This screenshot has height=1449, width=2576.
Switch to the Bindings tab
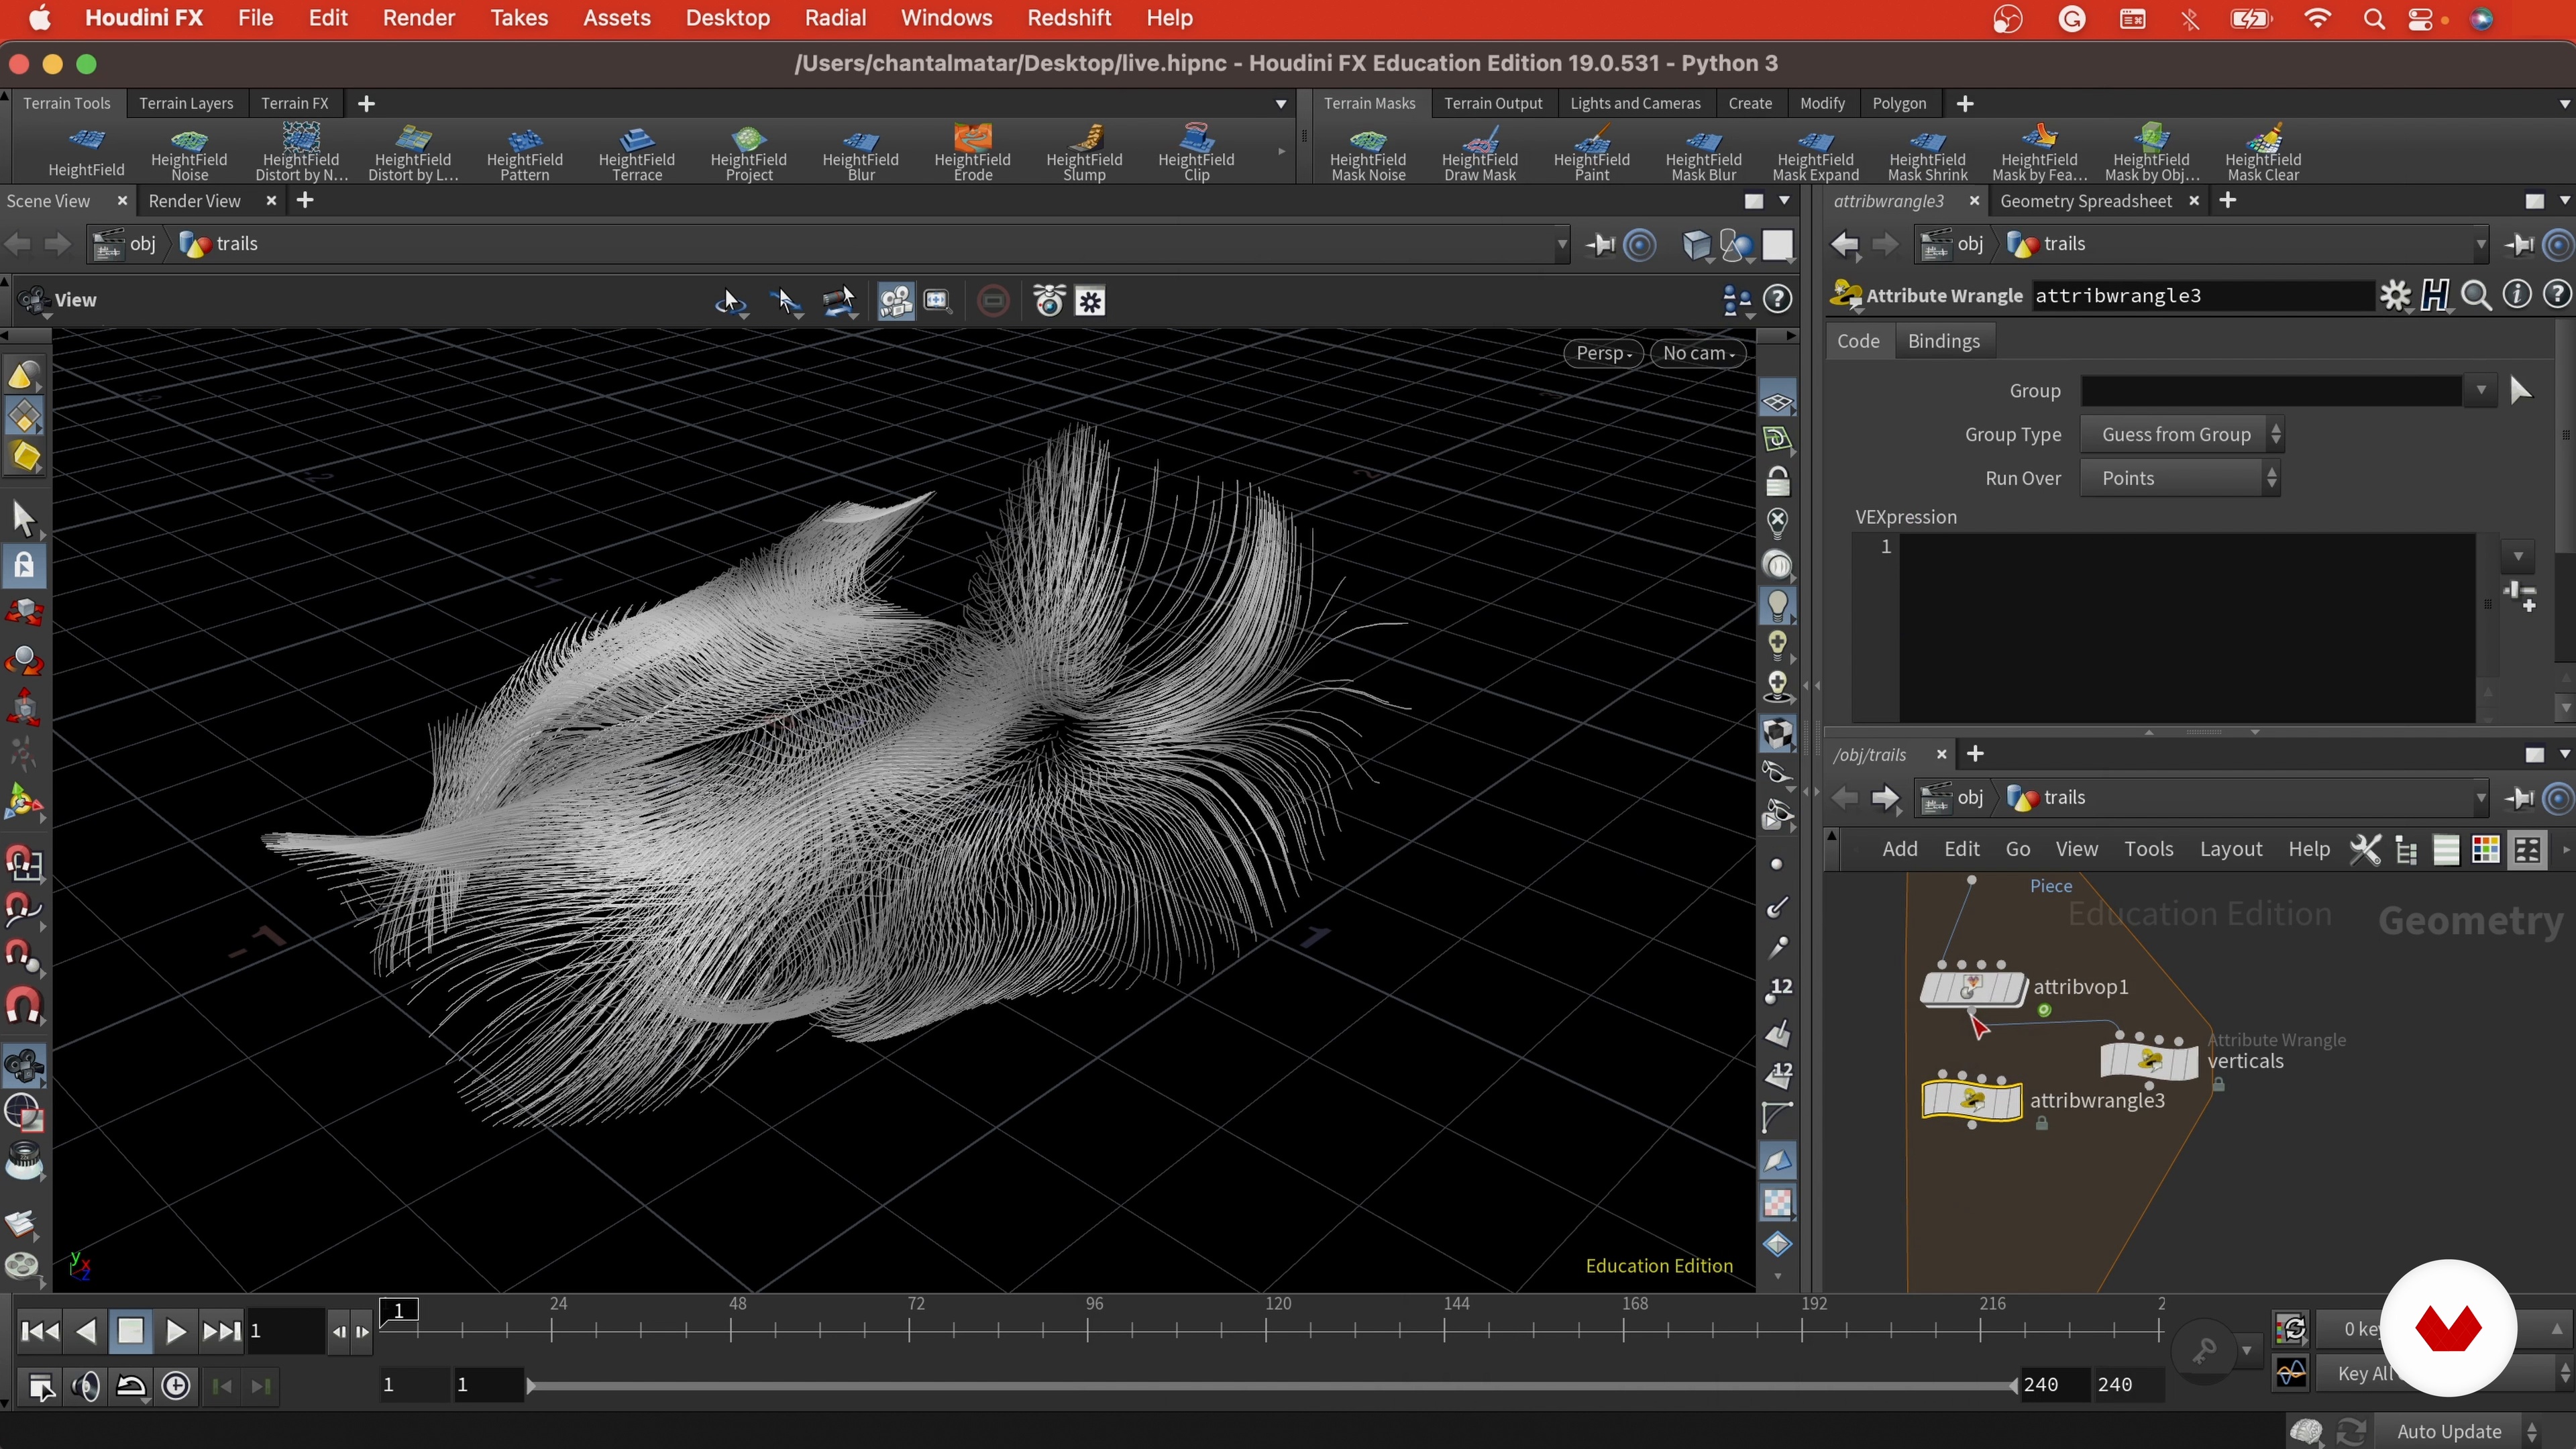[x=1943, y=341]
